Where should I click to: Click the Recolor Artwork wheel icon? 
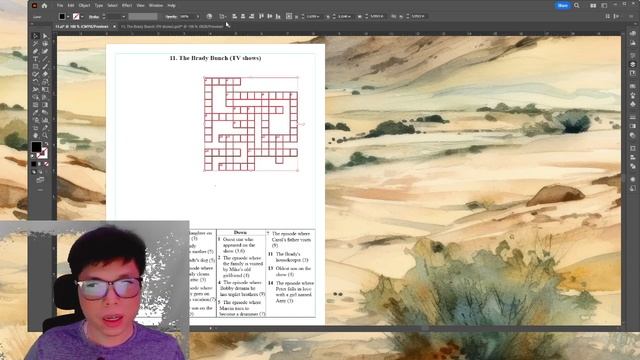pyautogui.click(x=209, y=16)
